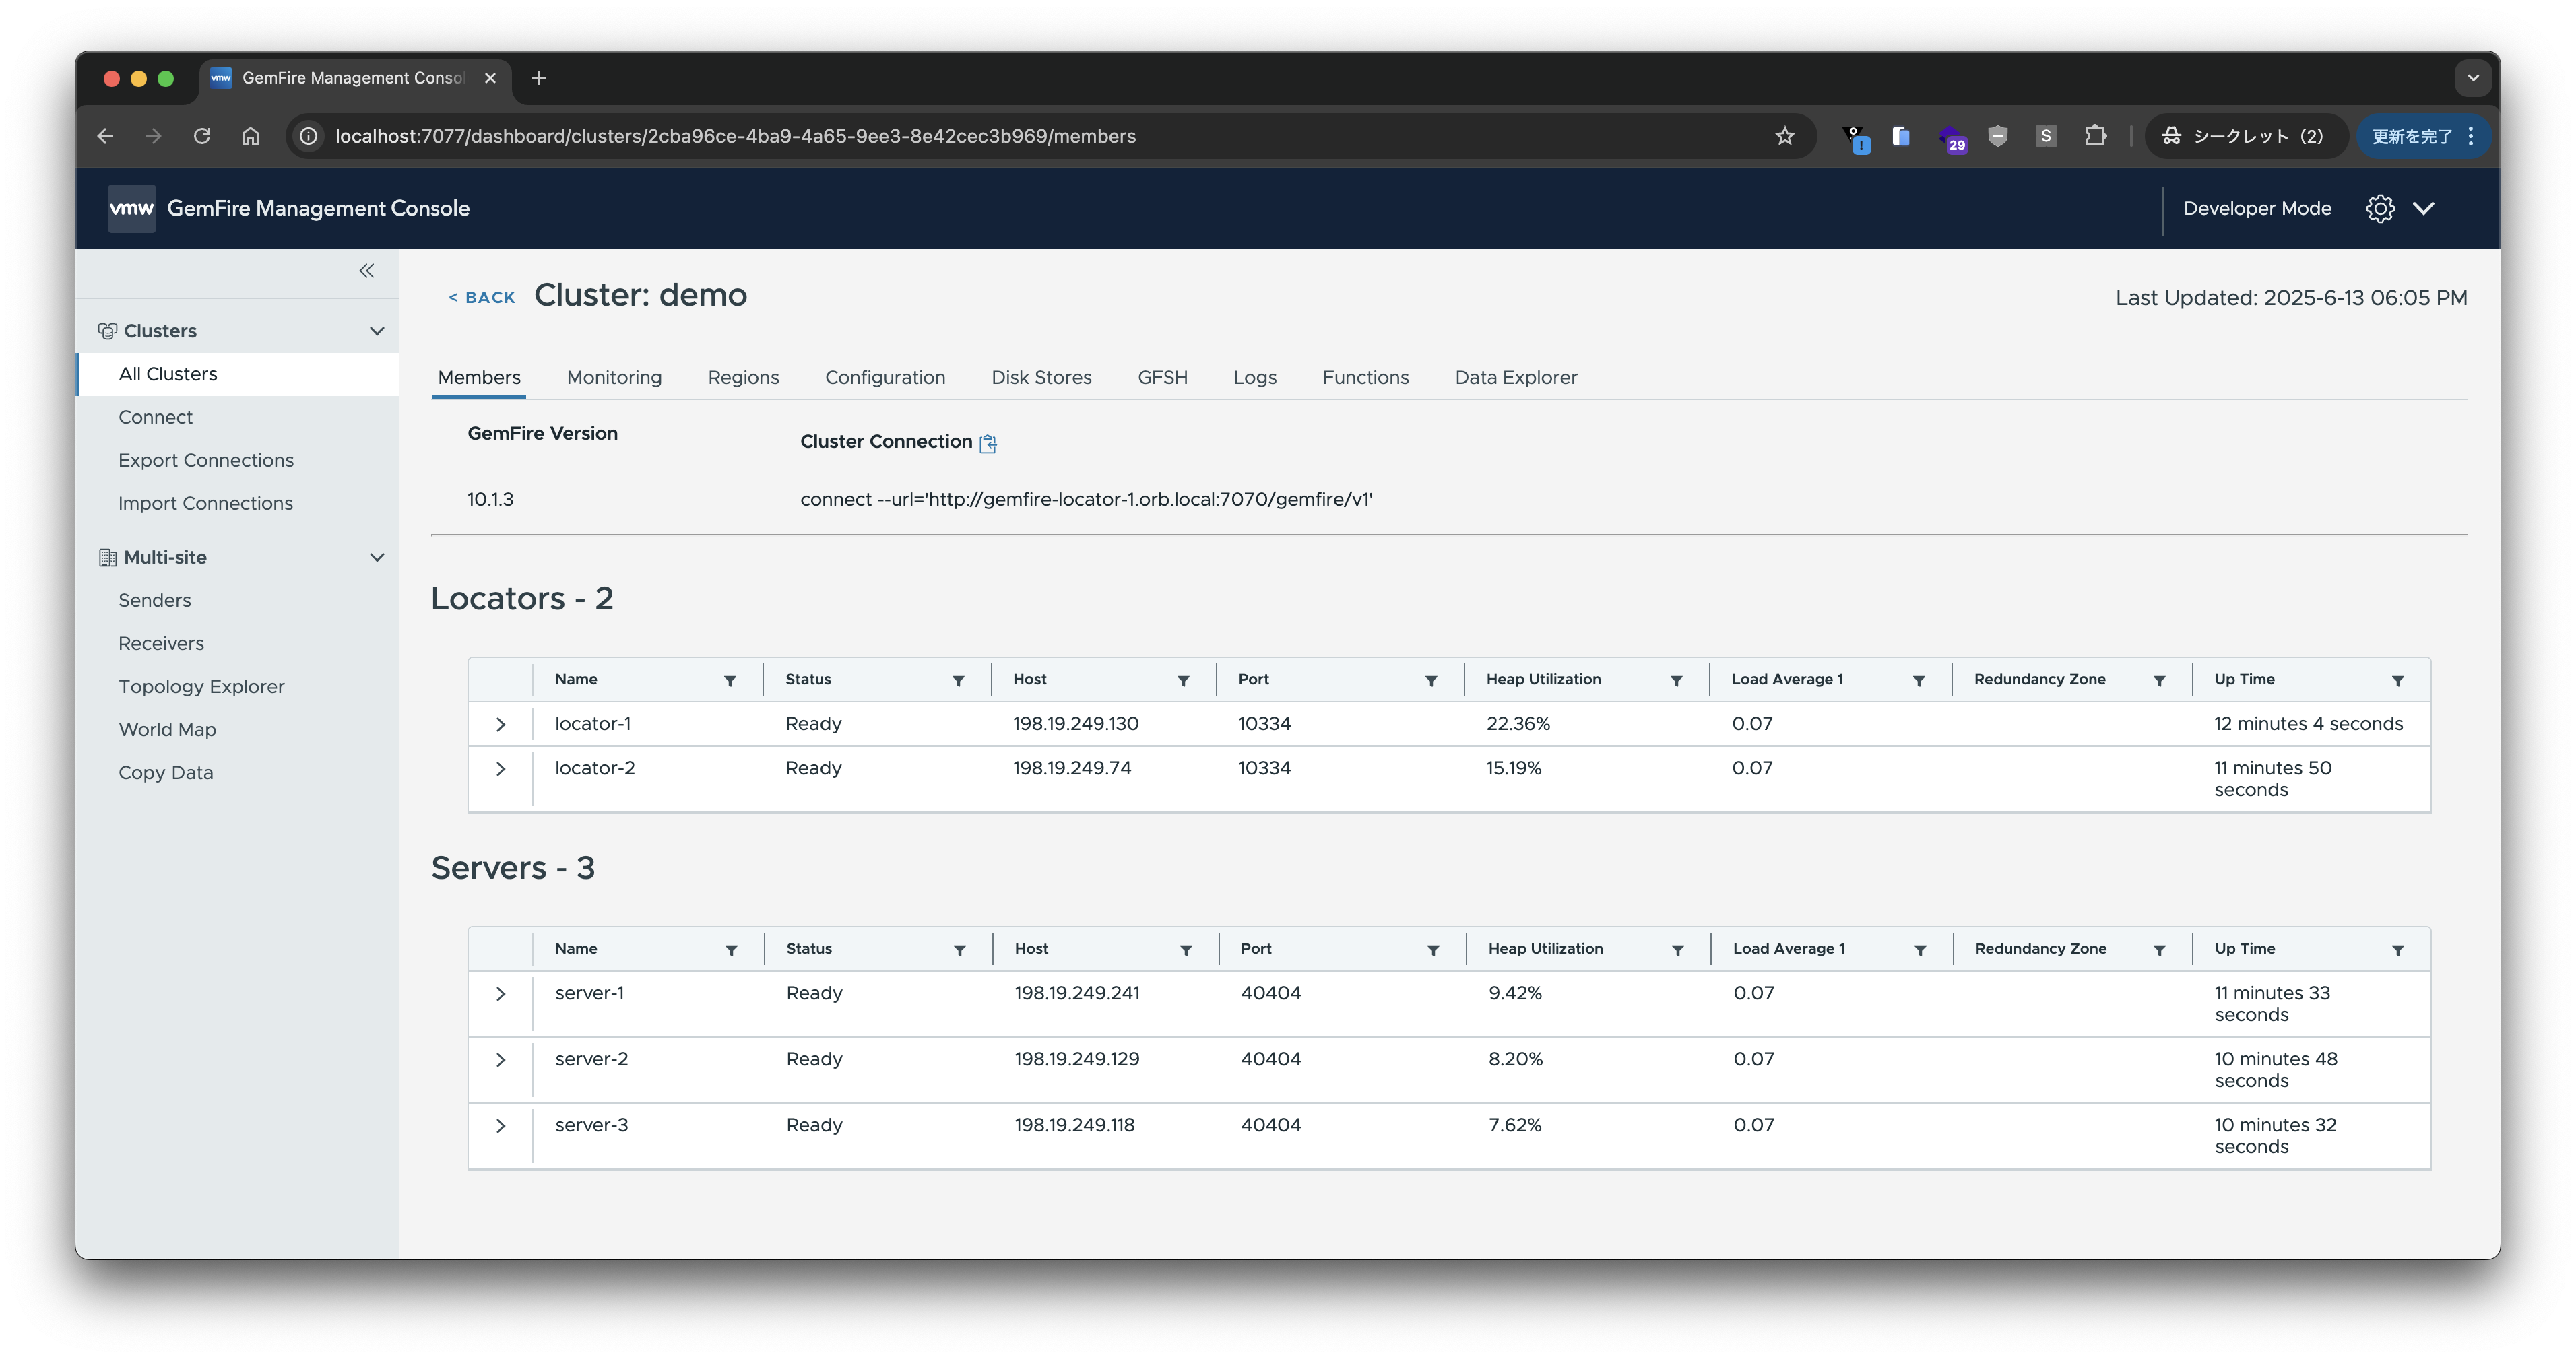This screenshot has width=2576, height=1359.
Task: Reload the page in browser
Action: [x=202, y=136]
